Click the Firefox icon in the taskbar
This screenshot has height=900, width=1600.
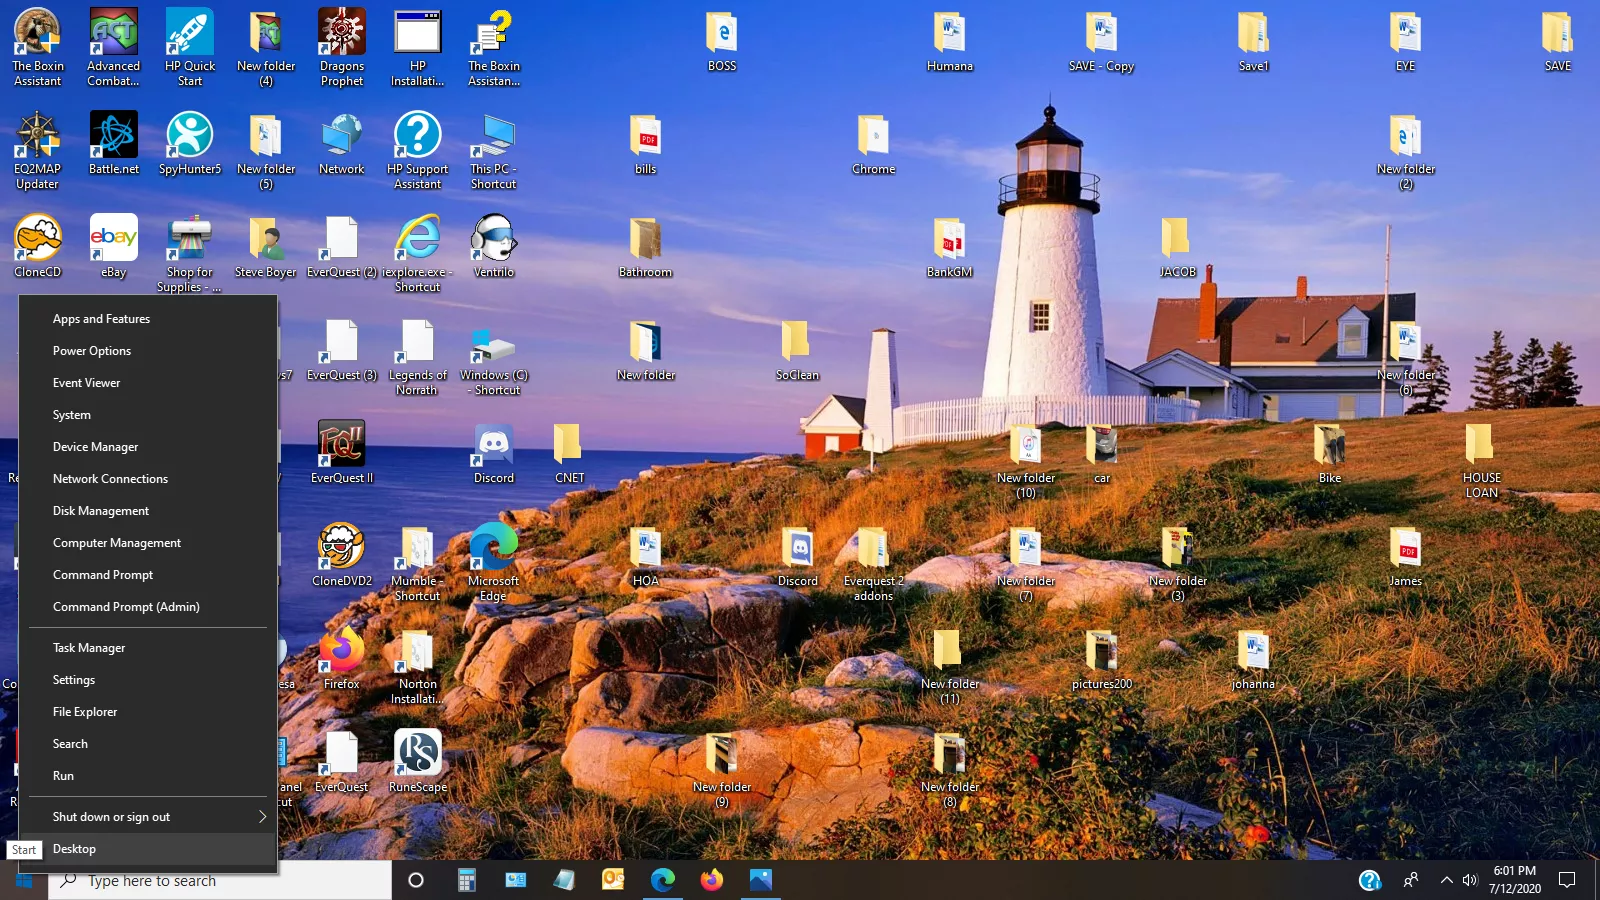coord(711,880)
